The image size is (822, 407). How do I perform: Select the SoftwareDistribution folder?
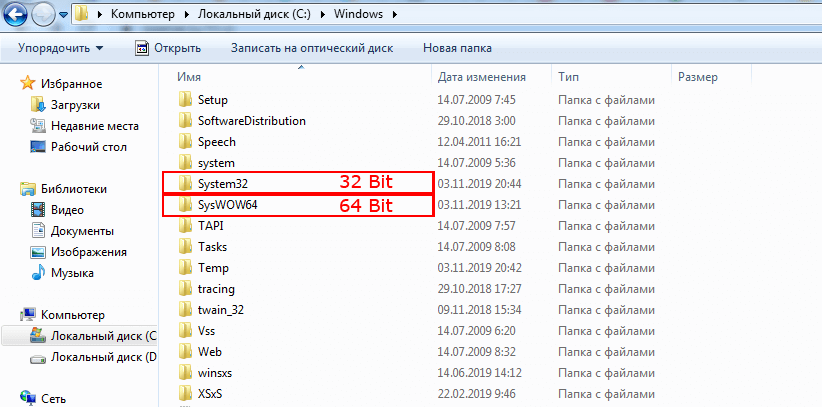251,121
